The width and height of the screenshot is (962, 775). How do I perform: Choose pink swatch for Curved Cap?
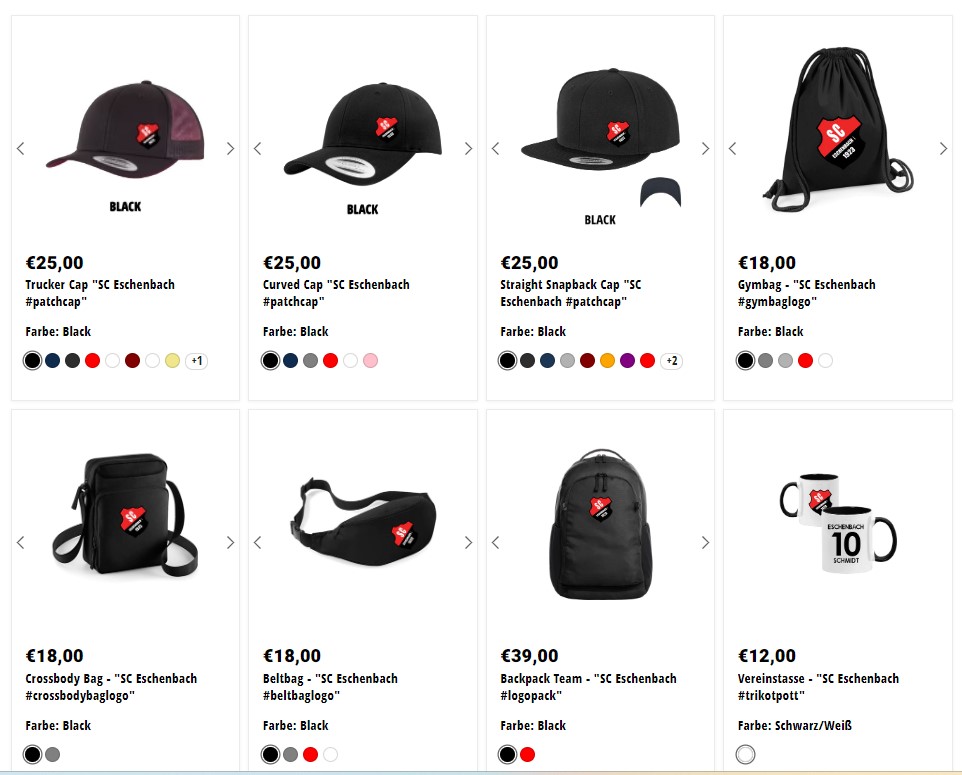coord(371,361)
